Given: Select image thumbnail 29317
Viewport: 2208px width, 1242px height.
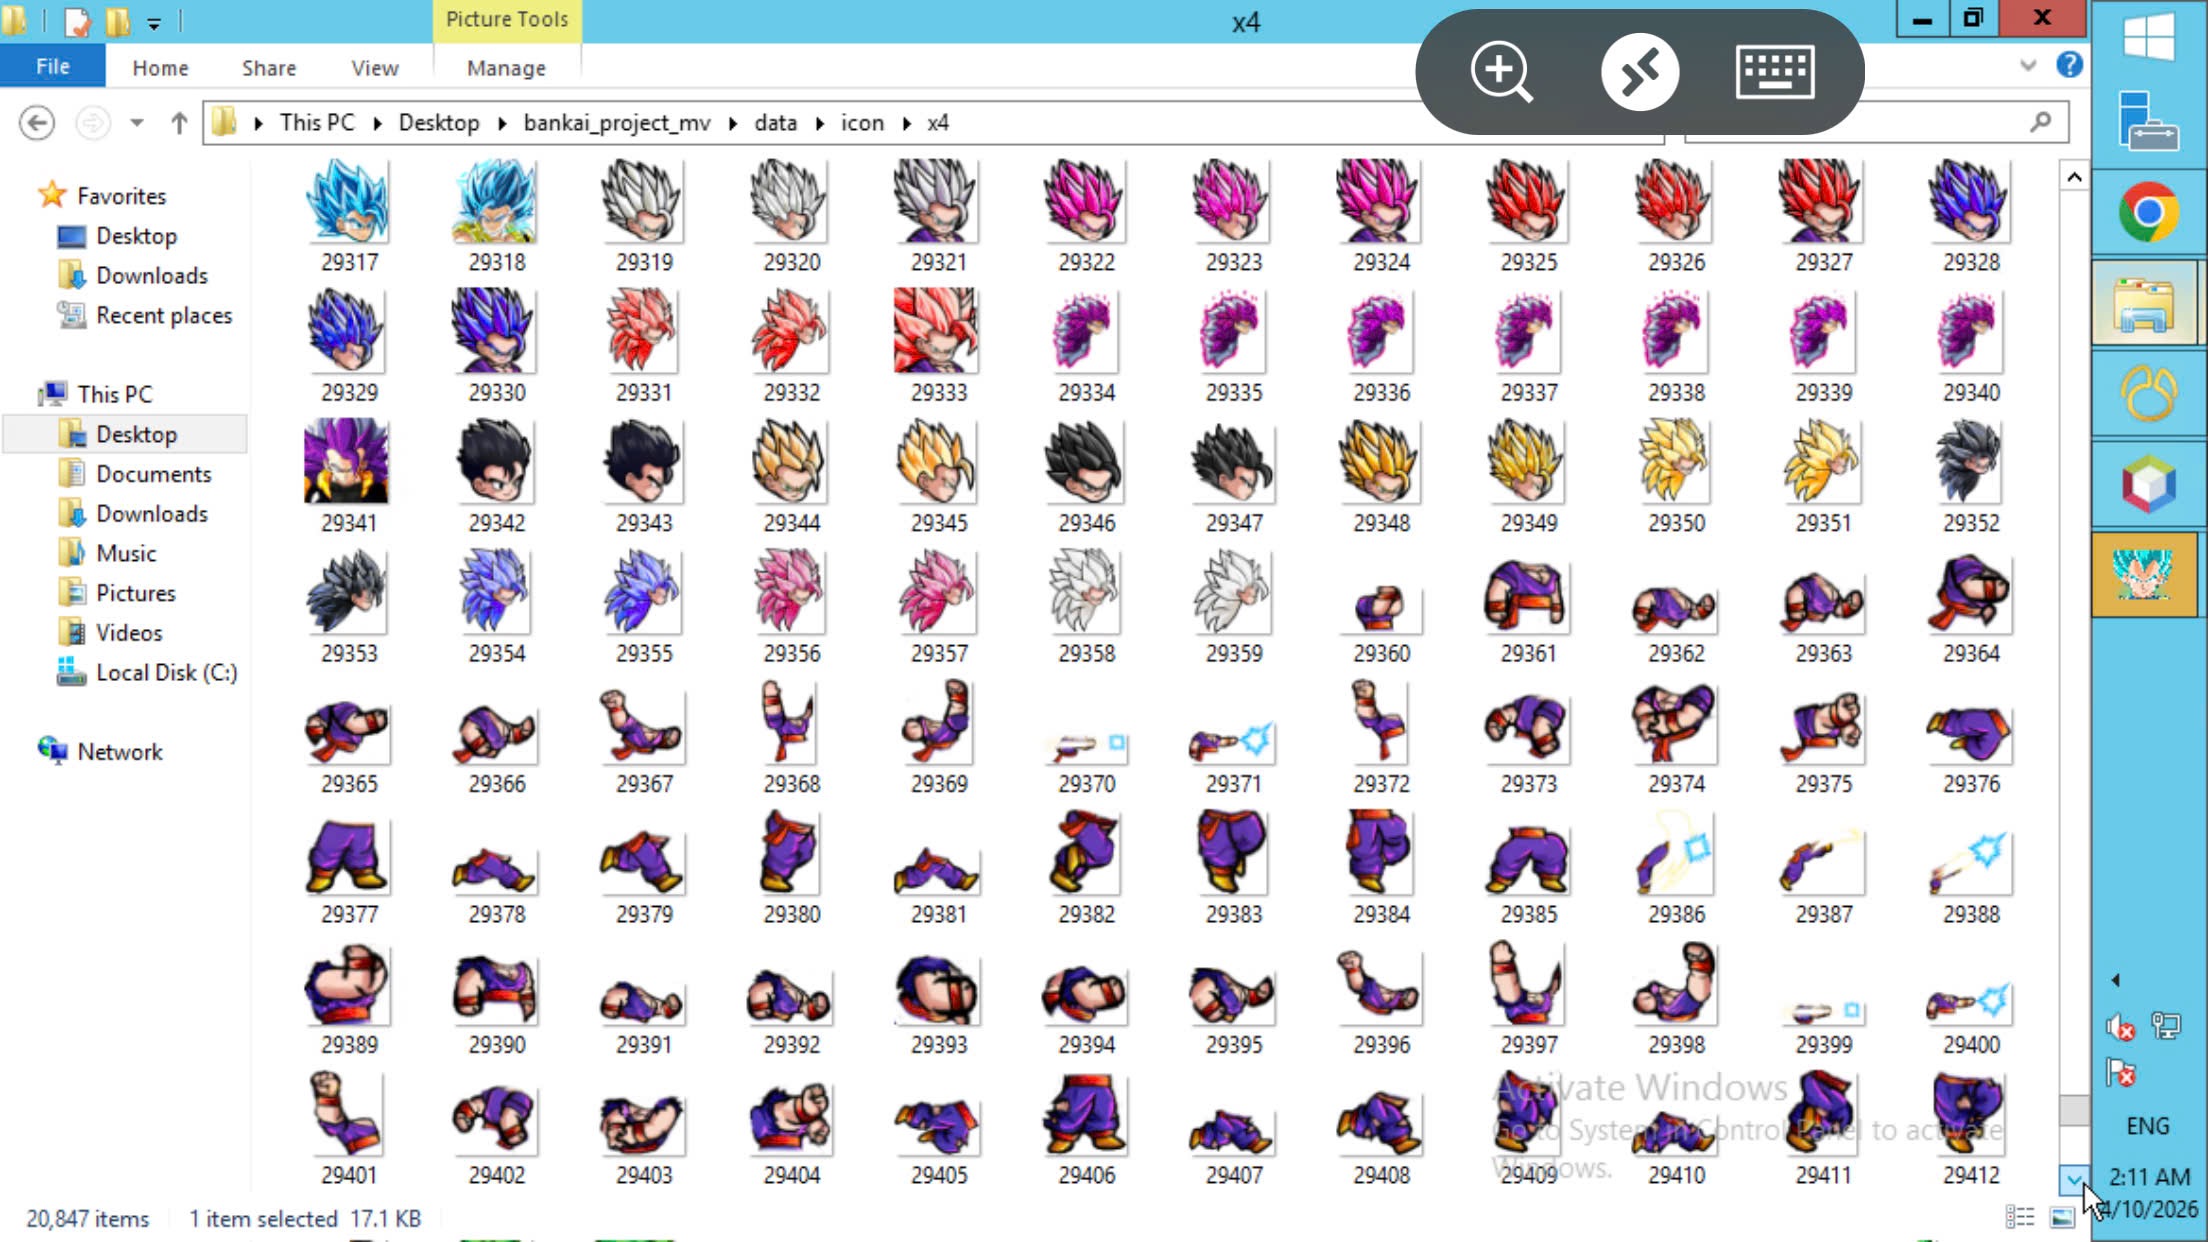Looking at the screenshot, I should click(x=348, y=203).
